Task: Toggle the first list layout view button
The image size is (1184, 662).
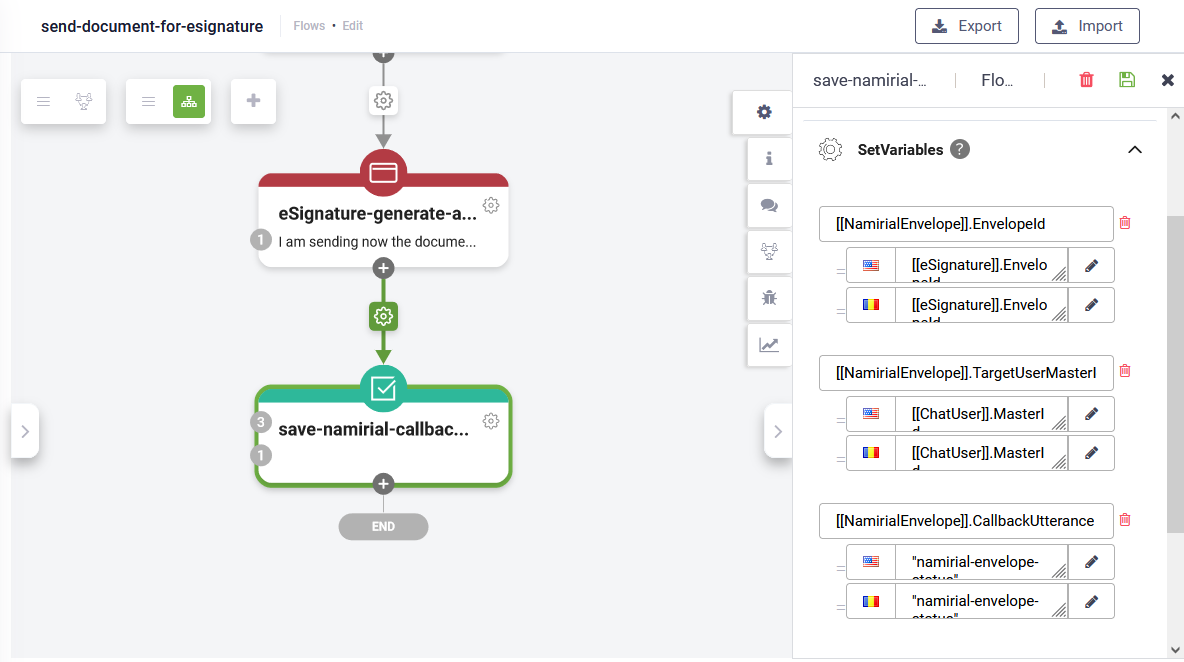Action: pos(44,101)
